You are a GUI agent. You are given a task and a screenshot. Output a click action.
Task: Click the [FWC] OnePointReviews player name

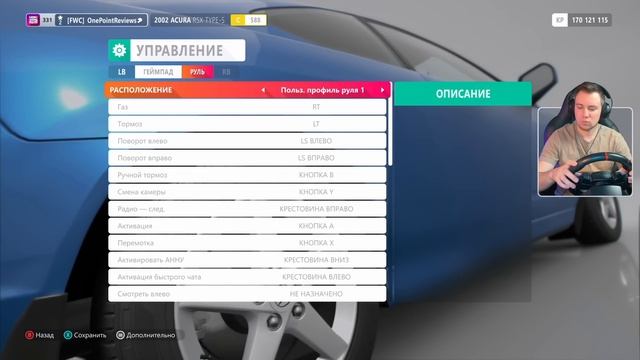[x=105, y=20]
